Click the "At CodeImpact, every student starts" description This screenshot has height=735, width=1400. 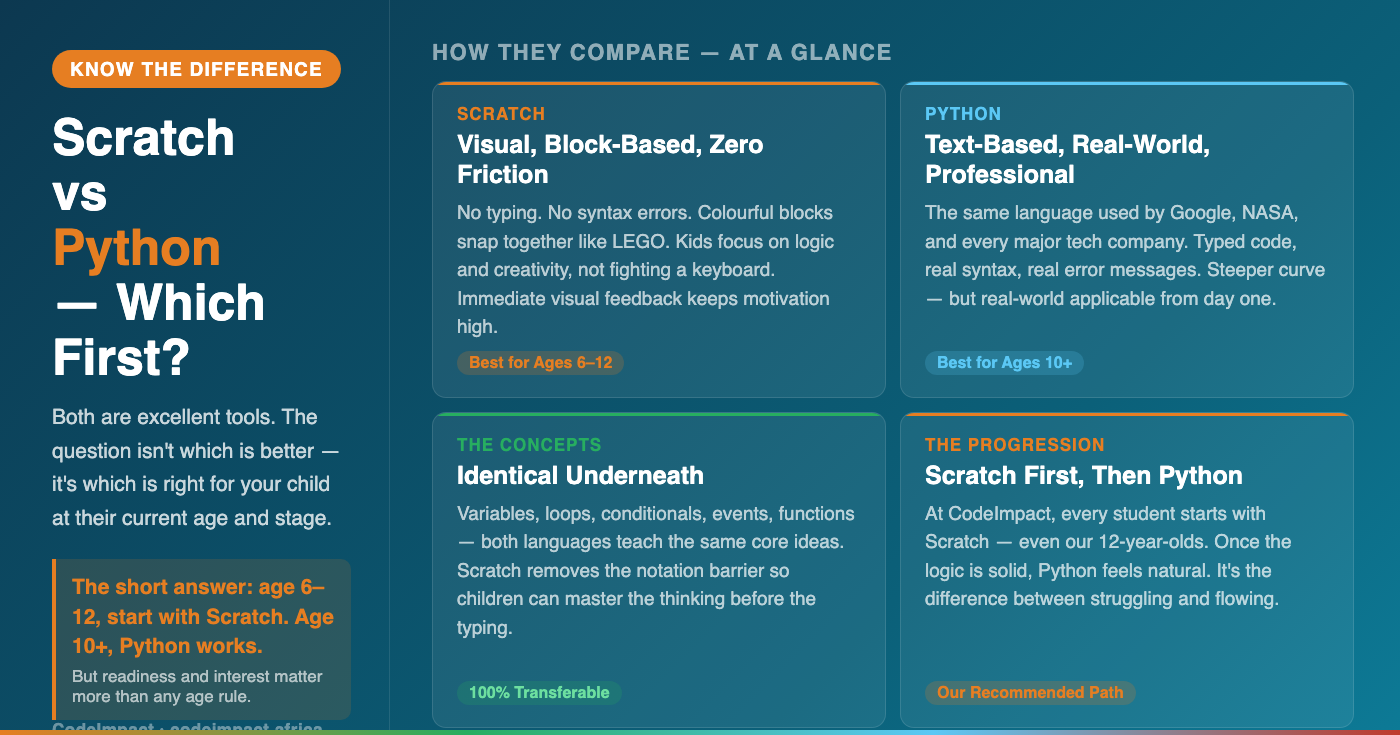coord(1108,557)
